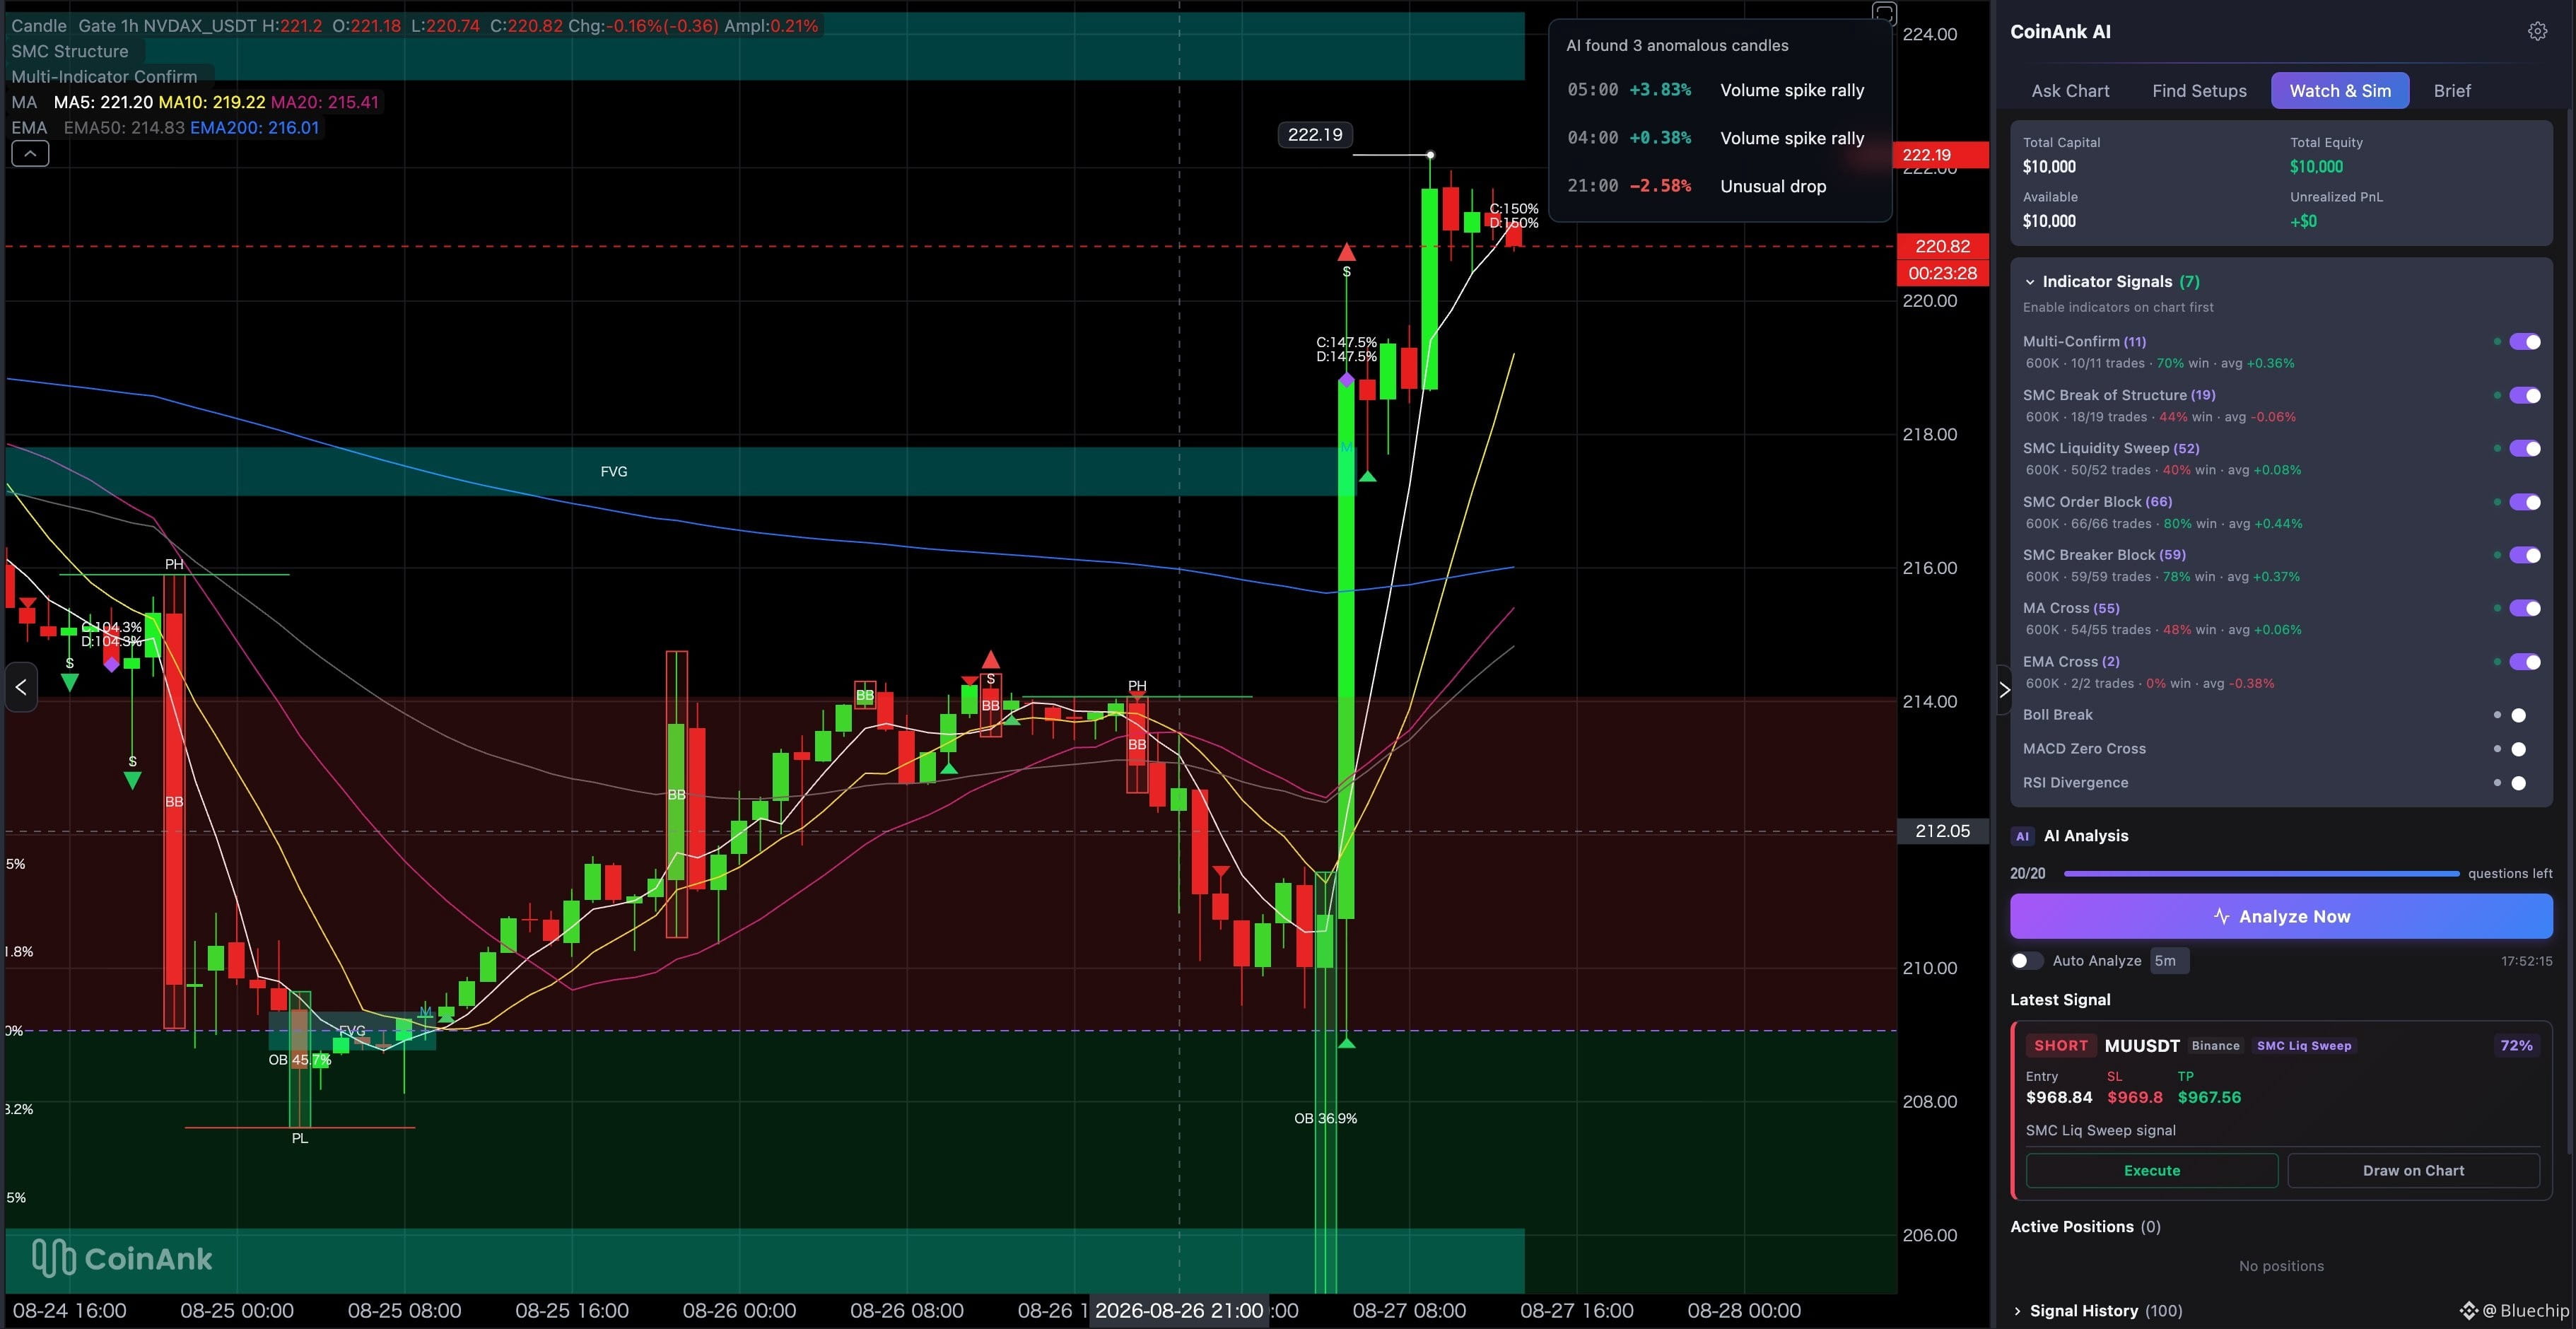Expand the Signal History section
Screen dimensions: 2576x1329
2017,1311
